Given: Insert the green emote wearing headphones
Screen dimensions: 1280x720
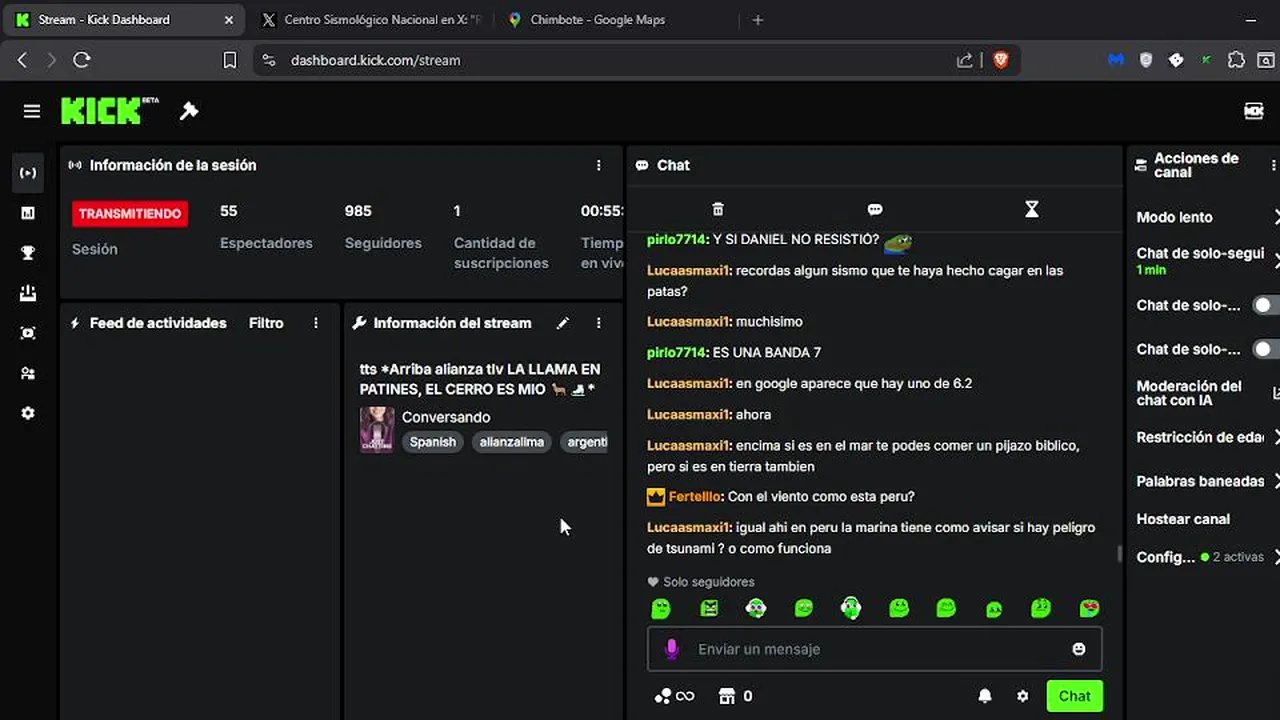Looking at the screenshot, I should (851, 608).
